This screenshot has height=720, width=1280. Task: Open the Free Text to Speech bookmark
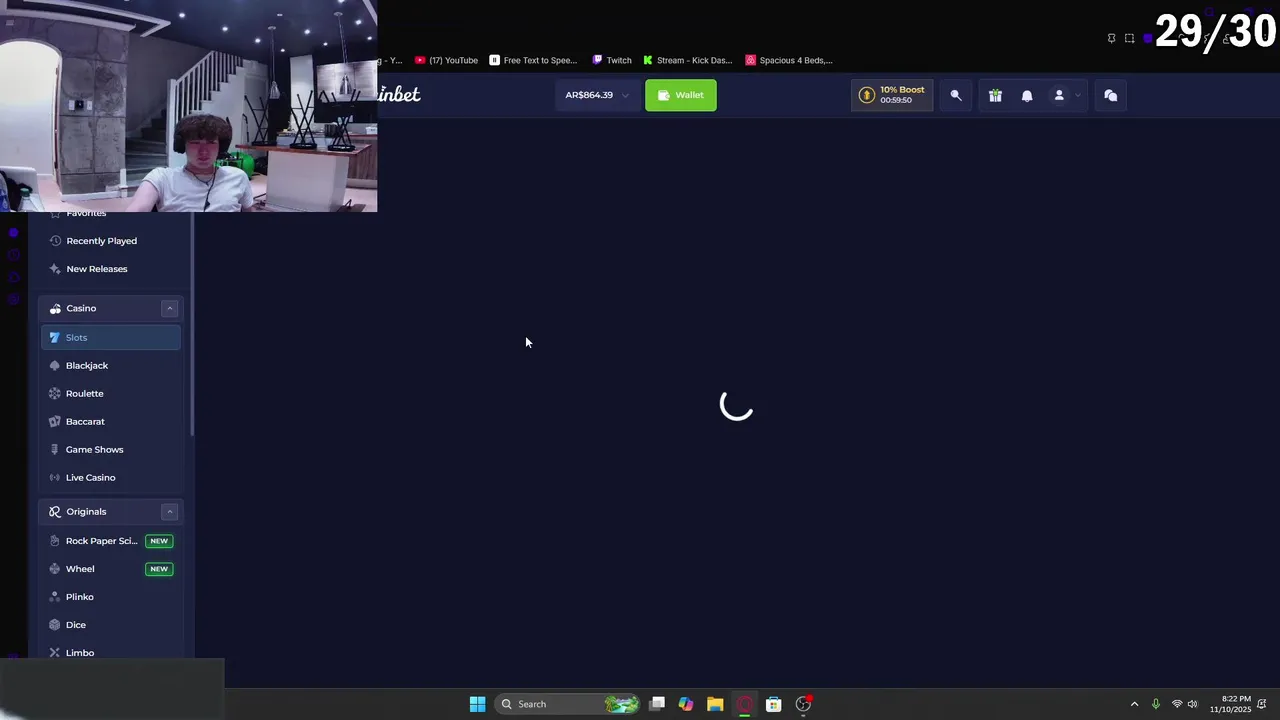coord(533,60)
